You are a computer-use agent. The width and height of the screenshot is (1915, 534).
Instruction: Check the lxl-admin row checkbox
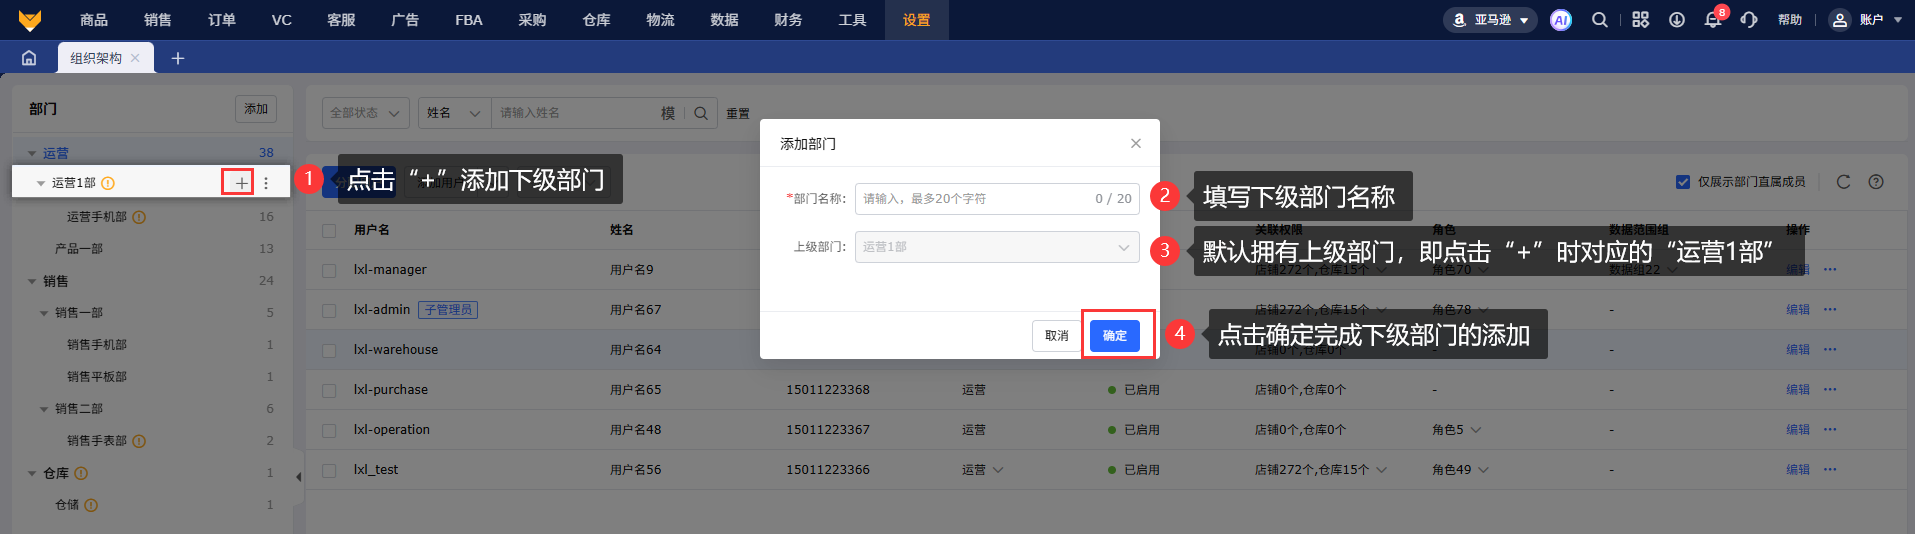329,310
